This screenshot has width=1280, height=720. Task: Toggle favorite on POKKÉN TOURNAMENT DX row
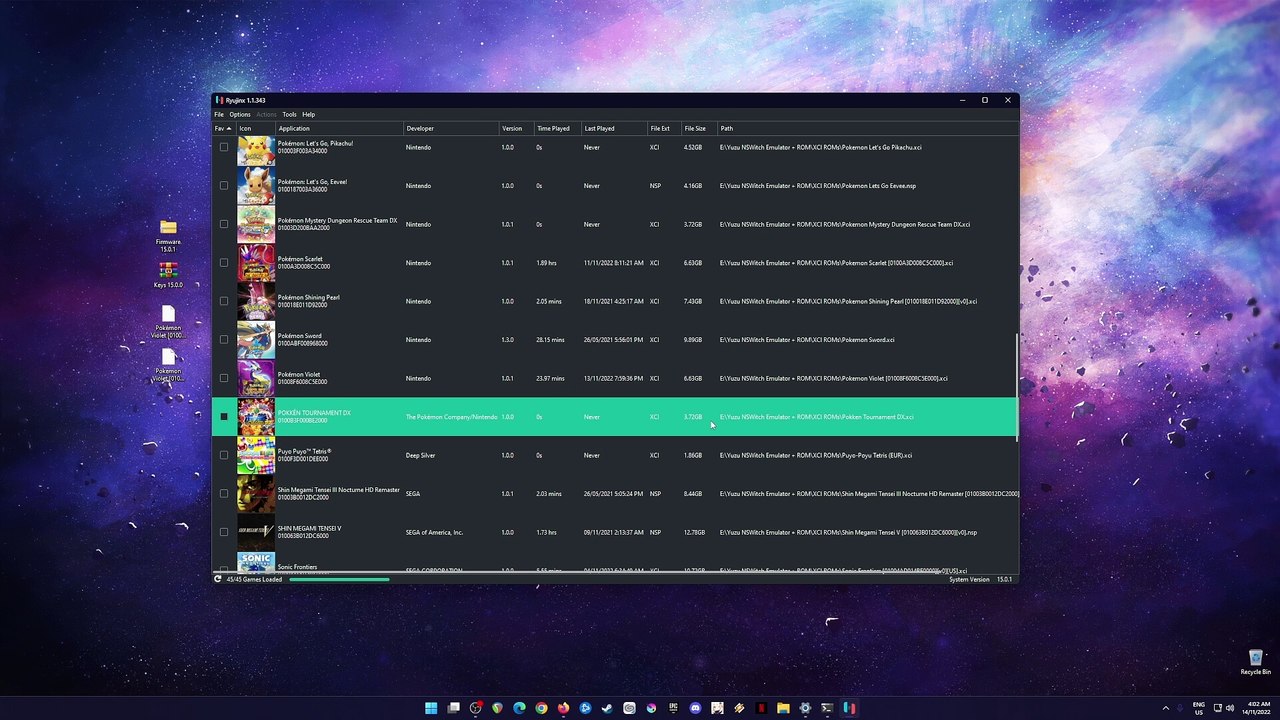[224, 417]
